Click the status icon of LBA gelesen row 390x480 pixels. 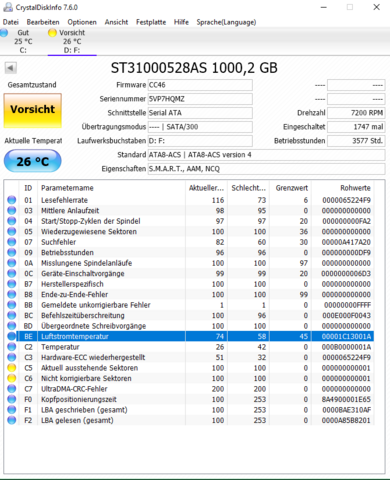(12, 420)
